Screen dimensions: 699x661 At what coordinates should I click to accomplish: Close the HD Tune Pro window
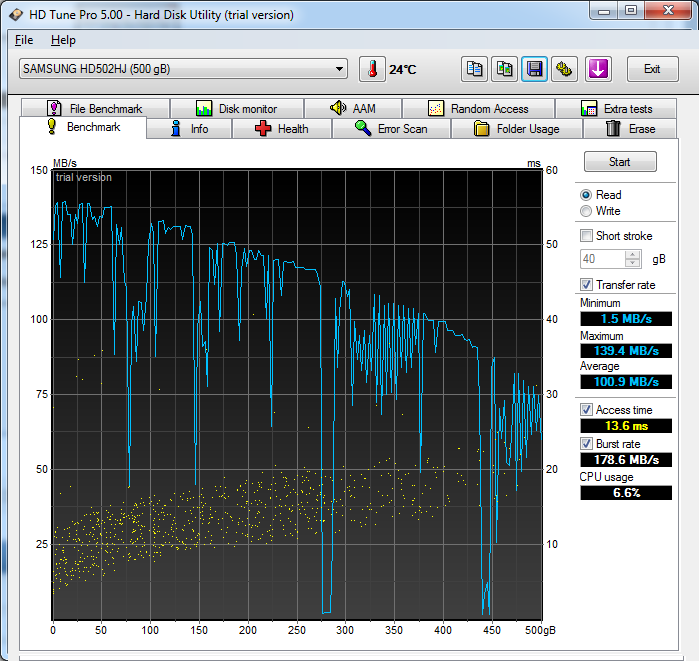click(668, 10)
